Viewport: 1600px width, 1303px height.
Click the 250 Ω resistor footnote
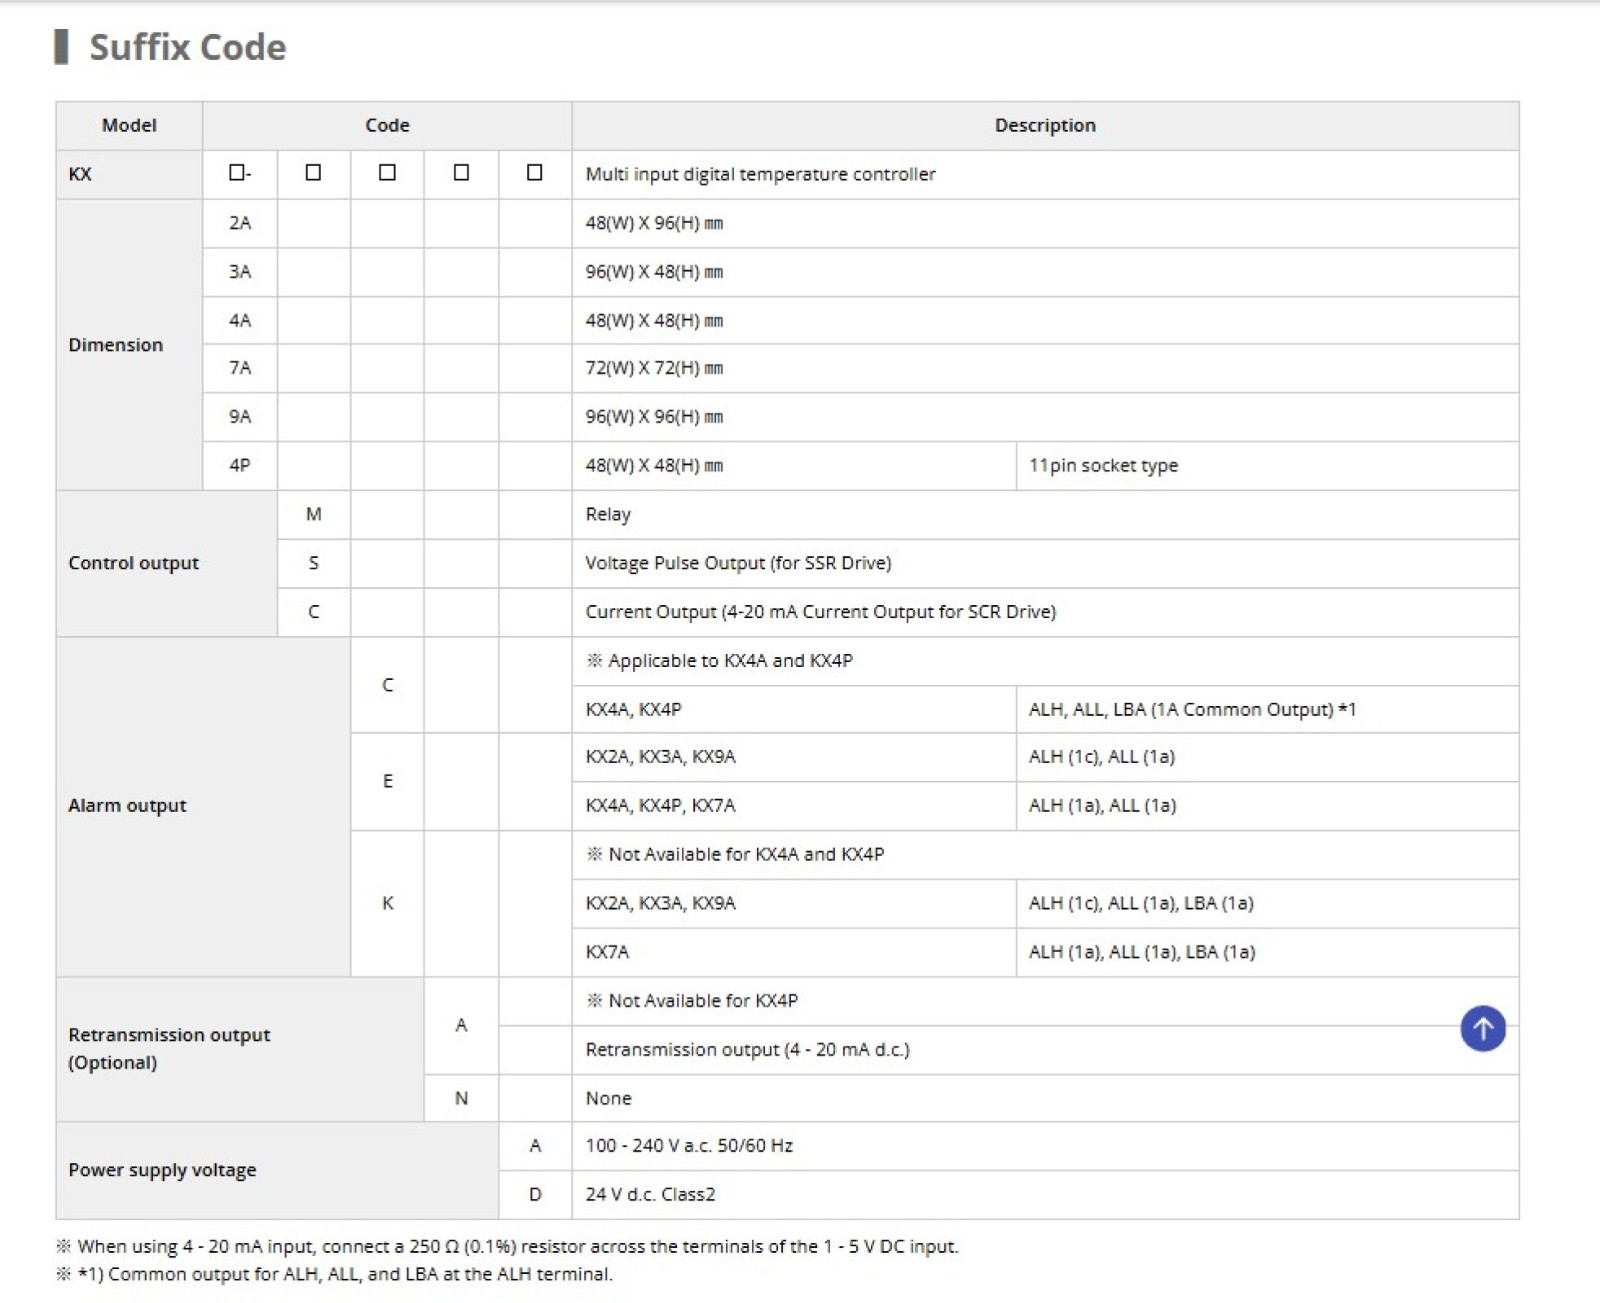click(x=507, y=1246)
